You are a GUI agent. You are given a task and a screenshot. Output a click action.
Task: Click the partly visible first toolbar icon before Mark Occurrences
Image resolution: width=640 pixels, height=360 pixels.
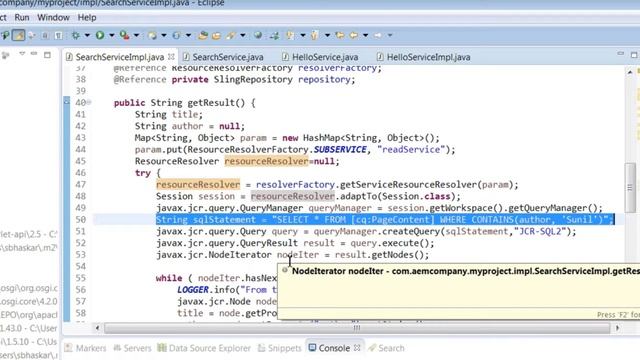[x=5, y=36]
